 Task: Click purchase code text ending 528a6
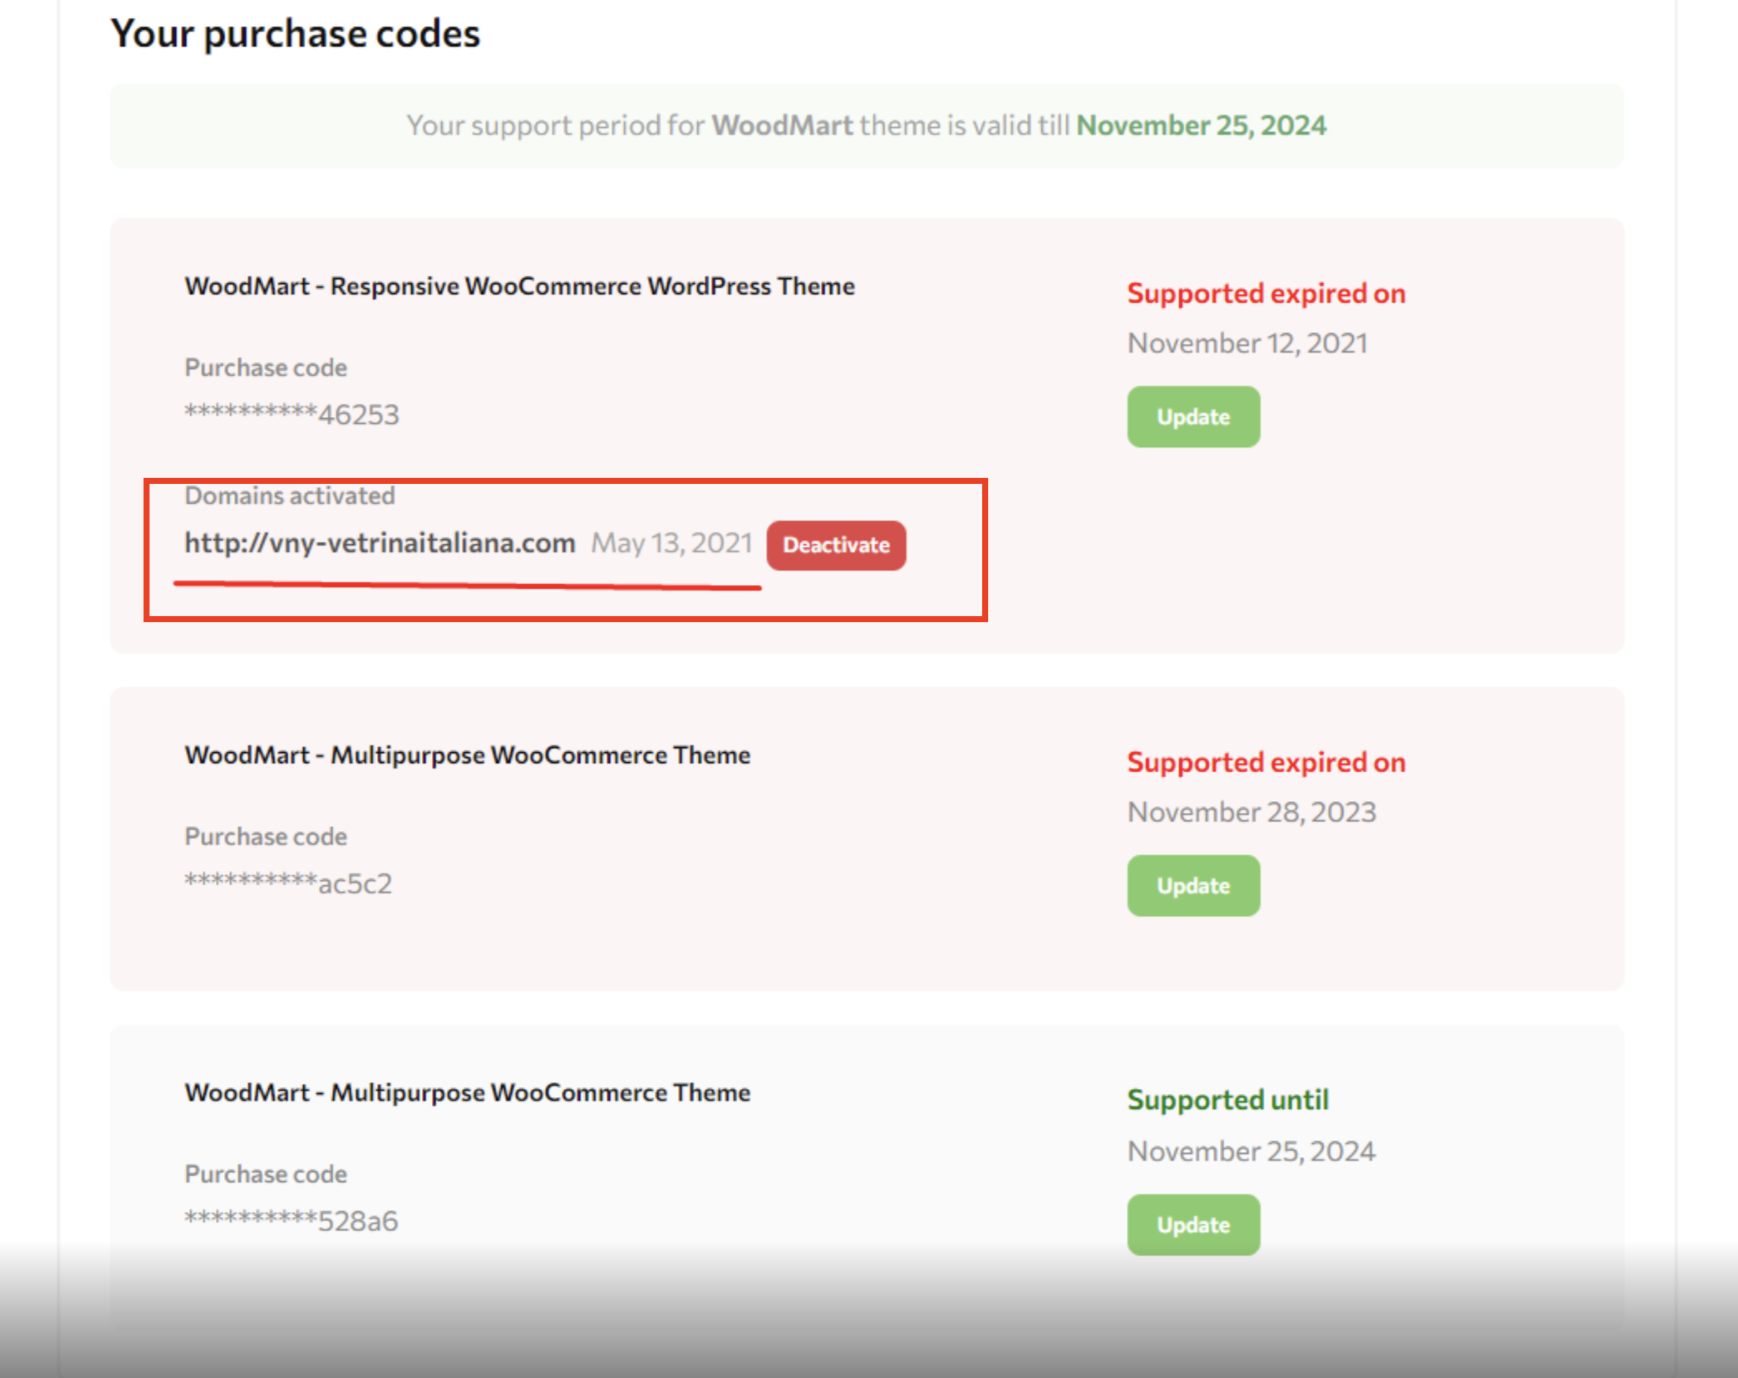click(x=291, y=1221)
